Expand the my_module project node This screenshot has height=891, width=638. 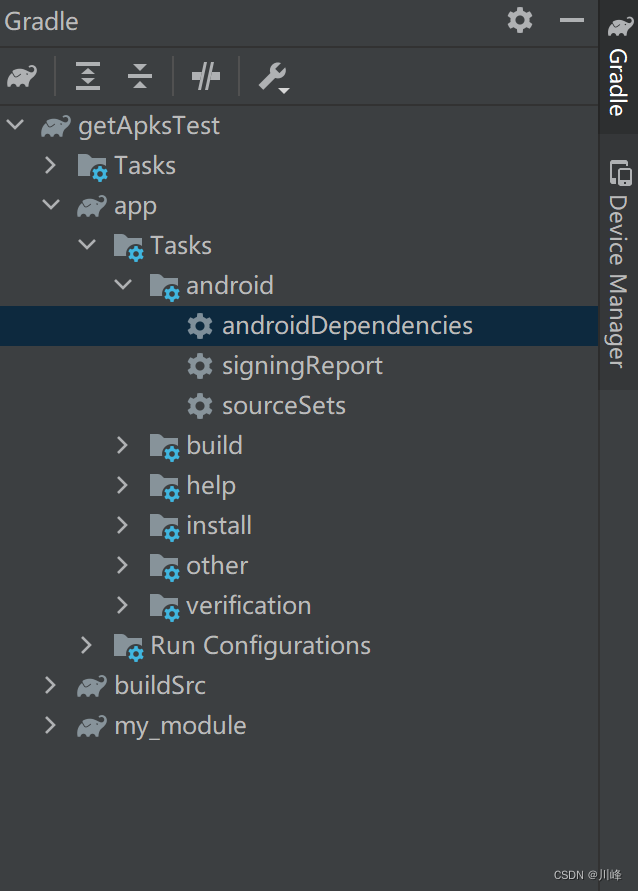pos(50,725)
